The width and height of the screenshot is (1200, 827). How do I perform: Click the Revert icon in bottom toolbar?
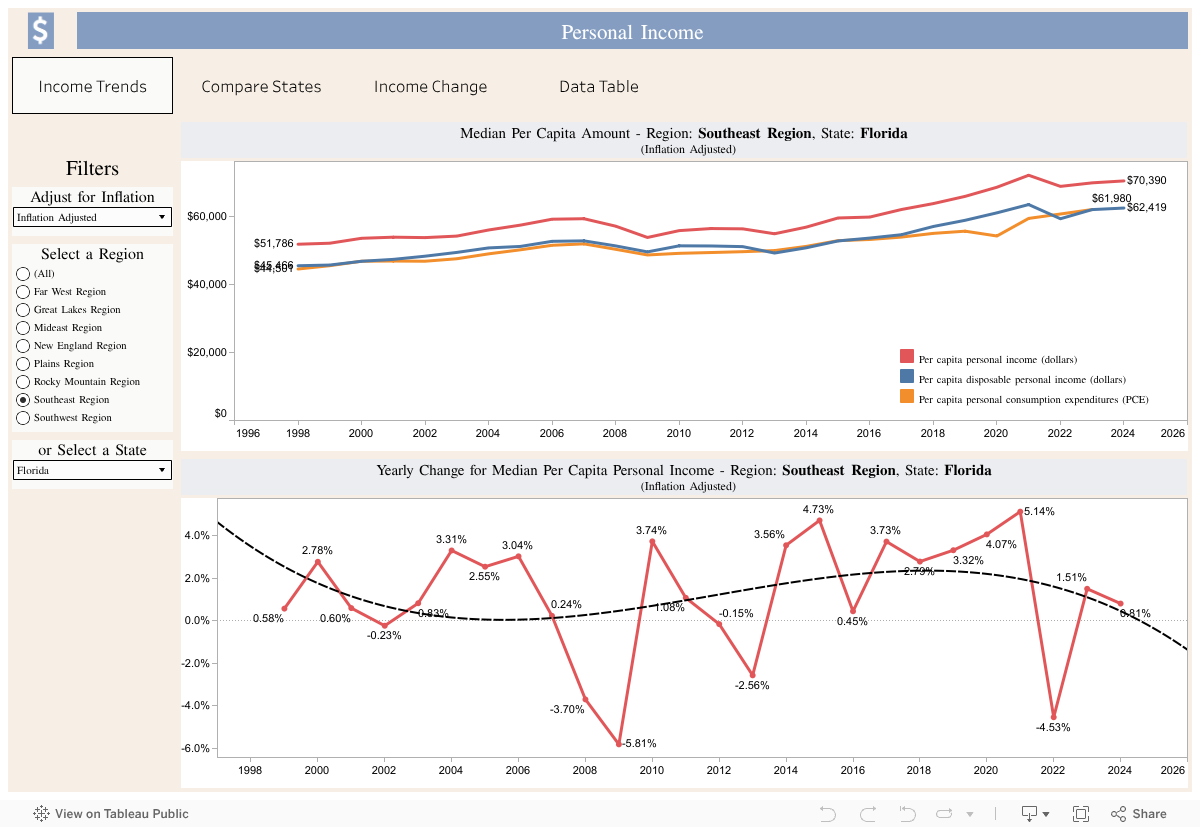coord(908,813)
